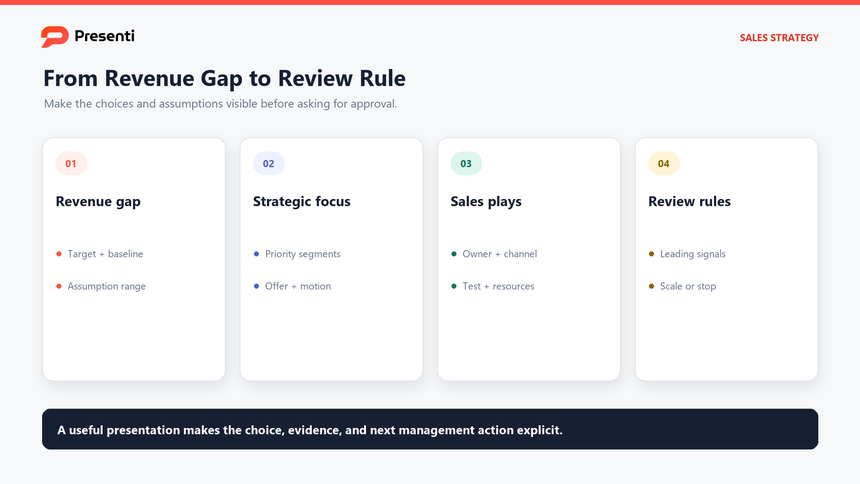This screenshot has width=860, height=484.
Task: Click the 03 number badge
Action: click(x=466, y=164)
